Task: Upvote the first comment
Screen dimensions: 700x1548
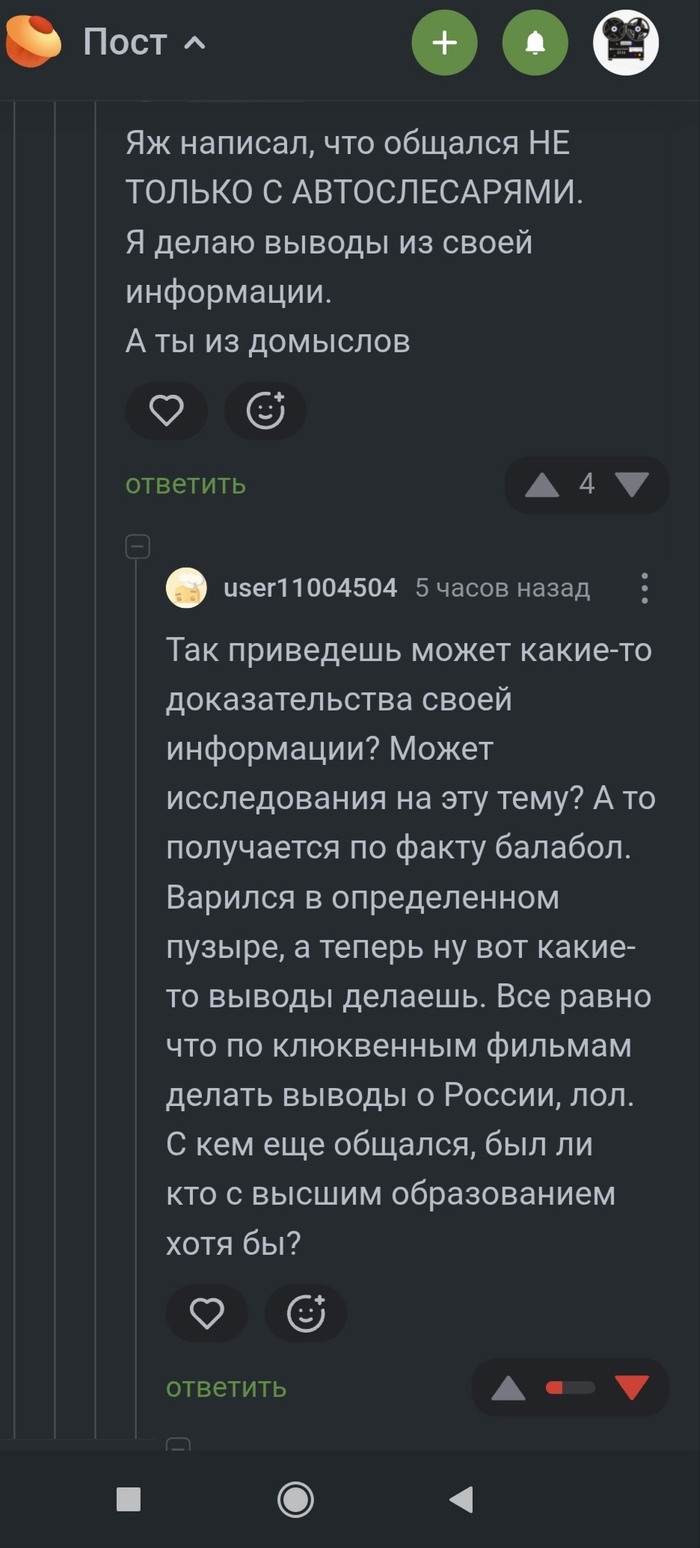Action: click(x=541, y=484)
